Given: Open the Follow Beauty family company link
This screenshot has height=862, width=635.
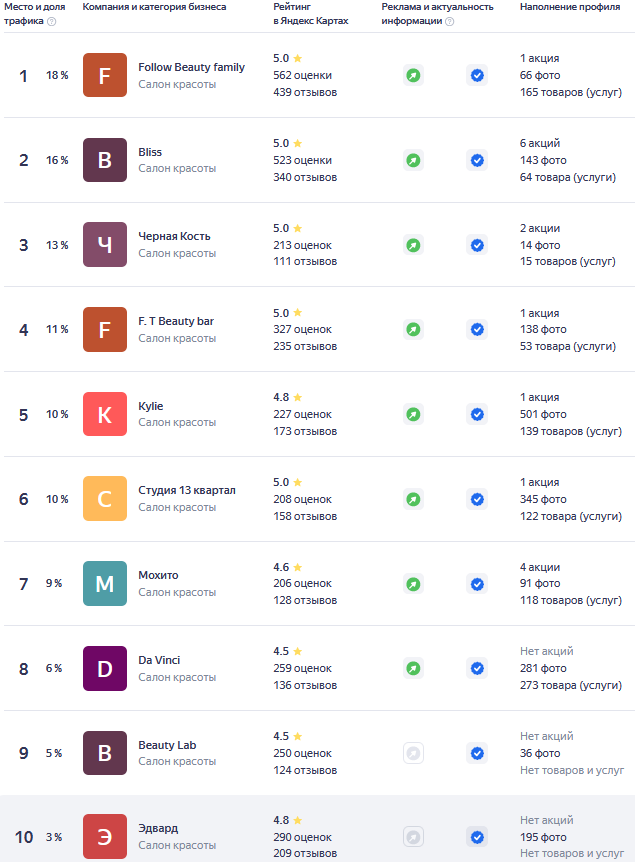Looking at the screenshot, I should pyautogui.click(x=191, y=67).
